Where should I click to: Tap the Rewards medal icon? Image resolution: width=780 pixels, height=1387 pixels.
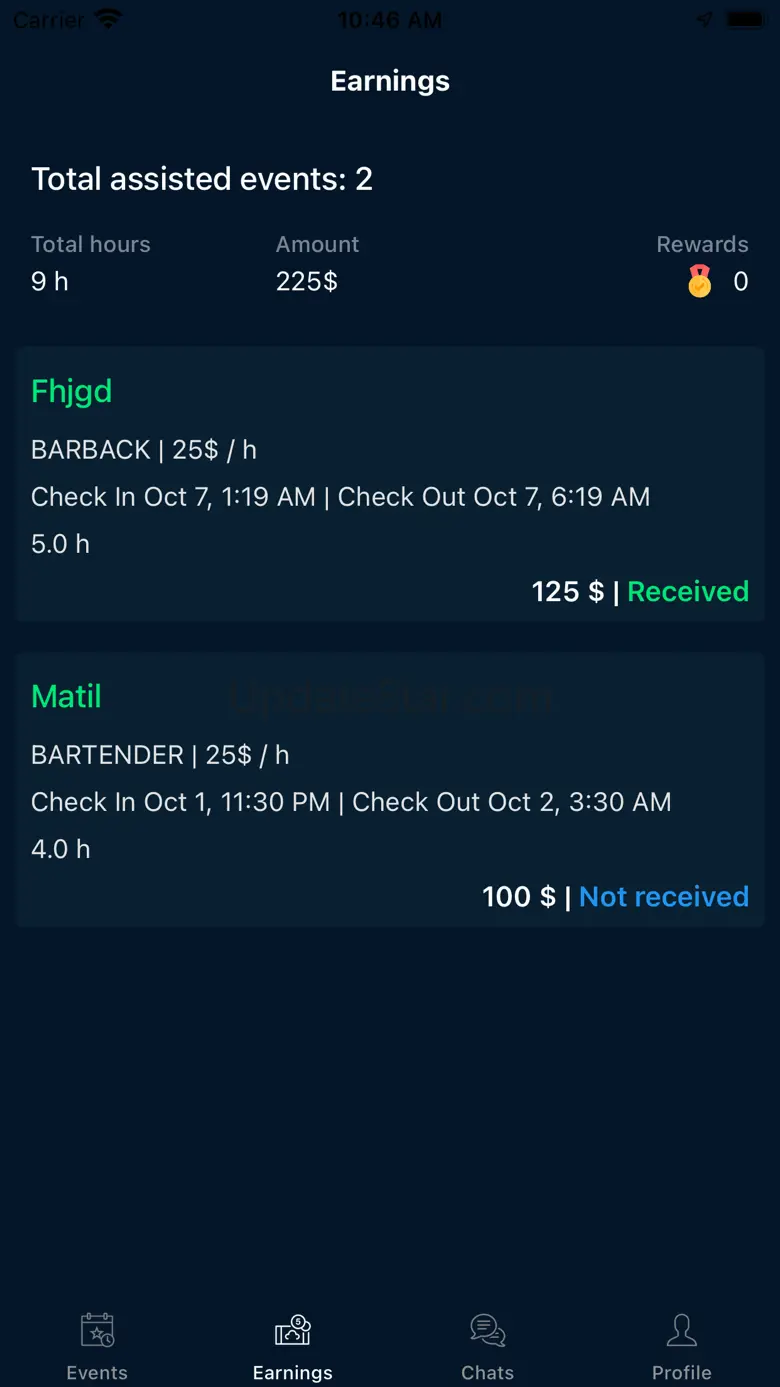(x=700, y=281)
